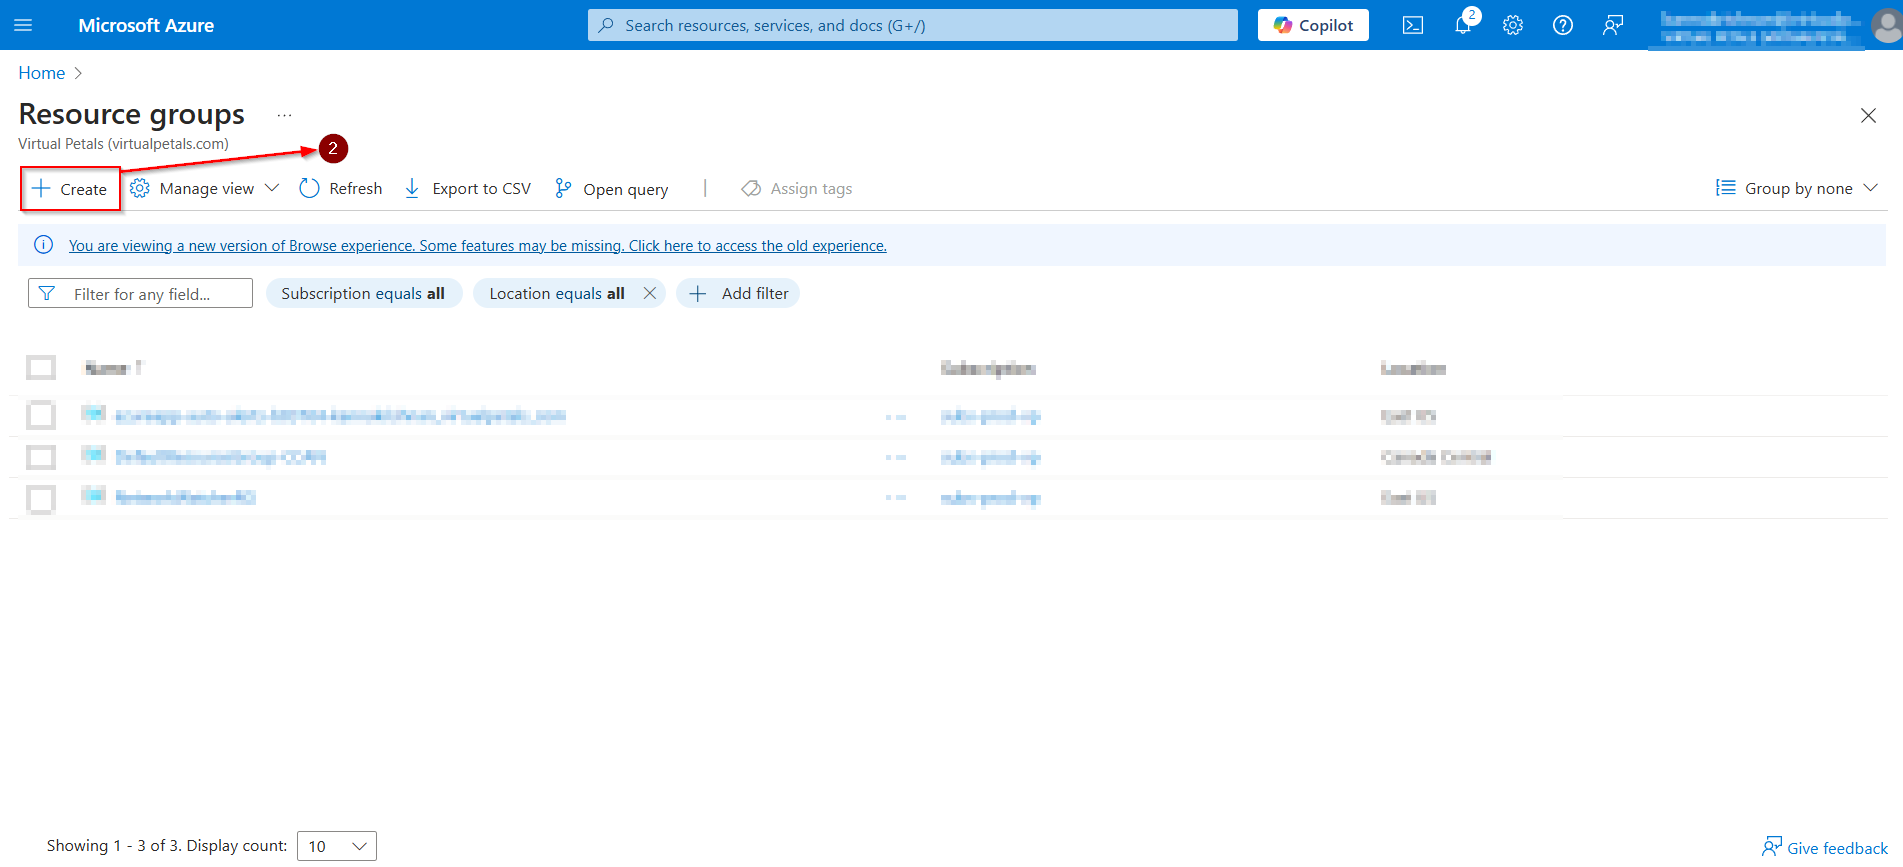Viewport: 1903px width, 867px height.
Task: Open the ellipsis menu beside Resource groups
Action: tap(285, 115)
